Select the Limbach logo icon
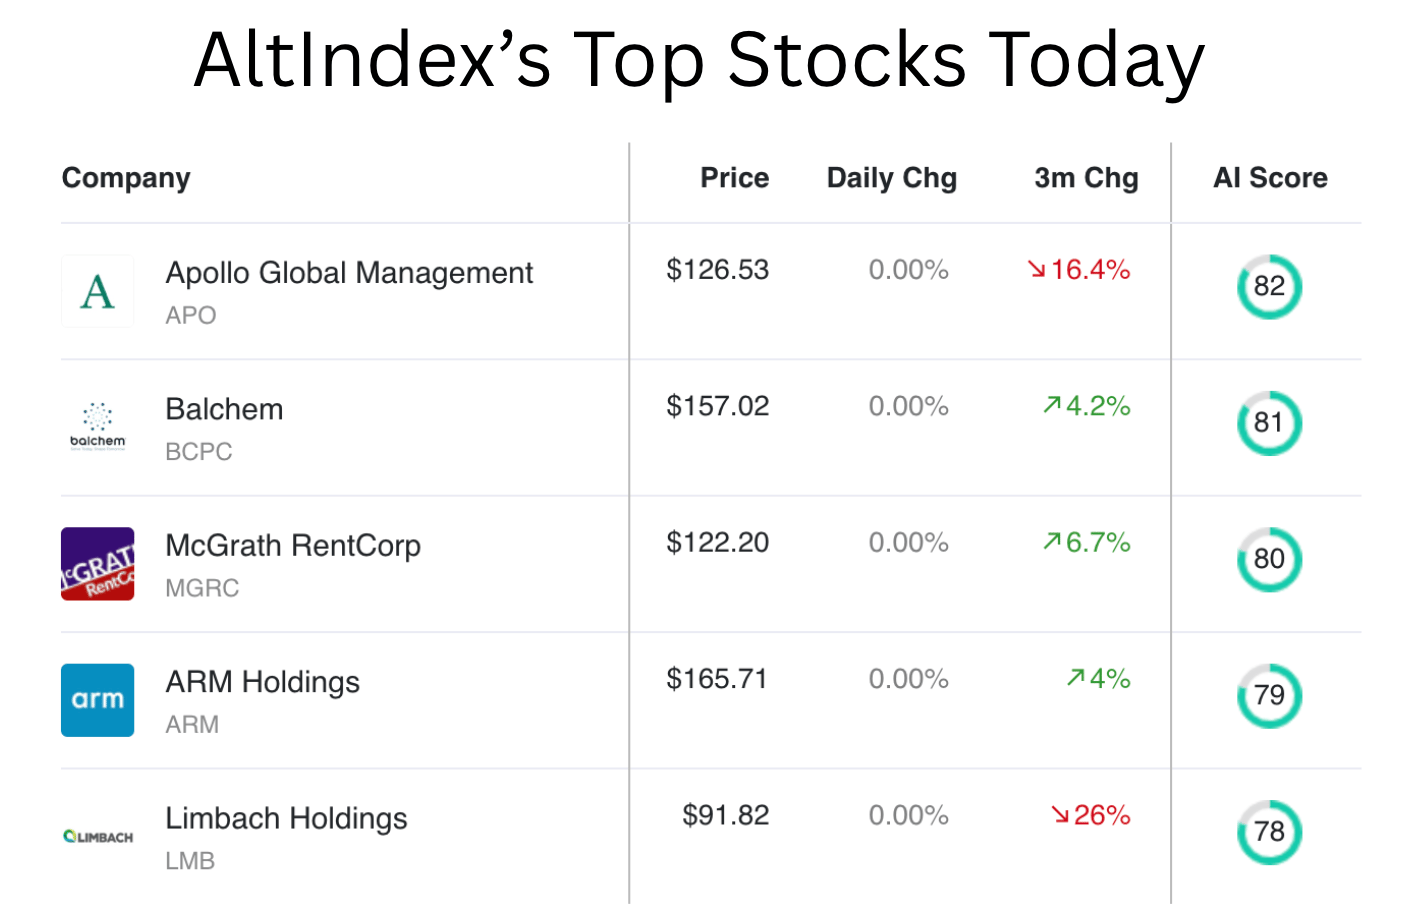Viewport: 1412px width, 908px height. [x=97, y=836]
